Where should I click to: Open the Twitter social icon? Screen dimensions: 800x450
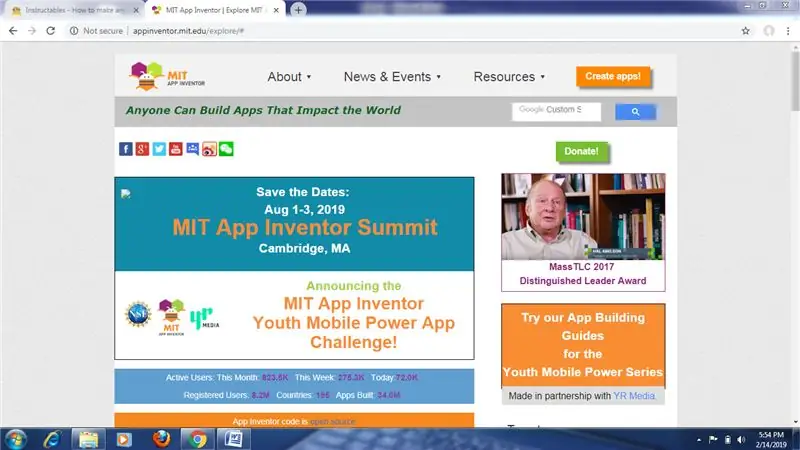coord(159,149)
